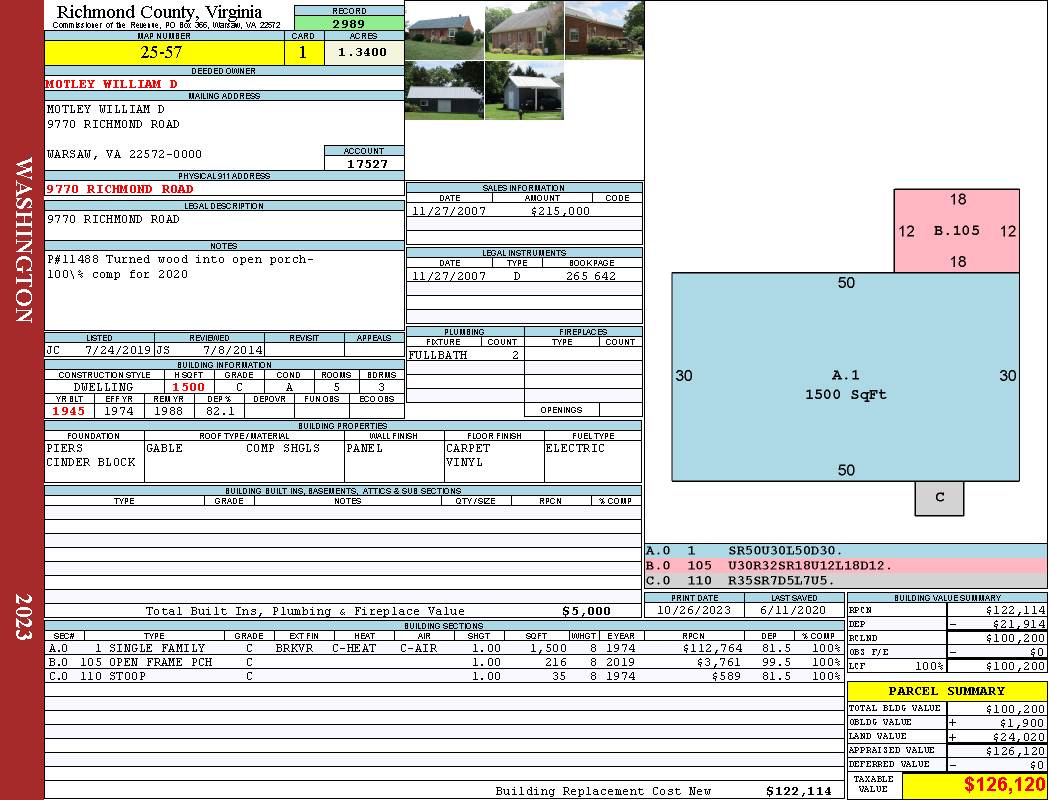Select the pink B.105 porch sketch section
Viewport: 1050px width, 800px height.
click(956, 230)
